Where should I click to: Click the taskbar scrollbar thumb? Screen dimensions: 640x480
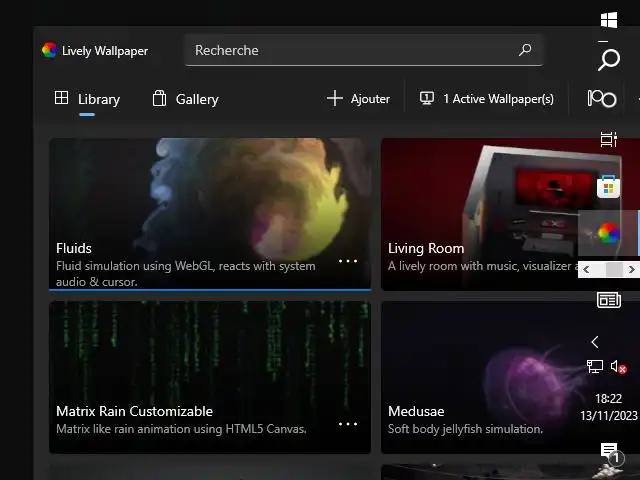614,269
